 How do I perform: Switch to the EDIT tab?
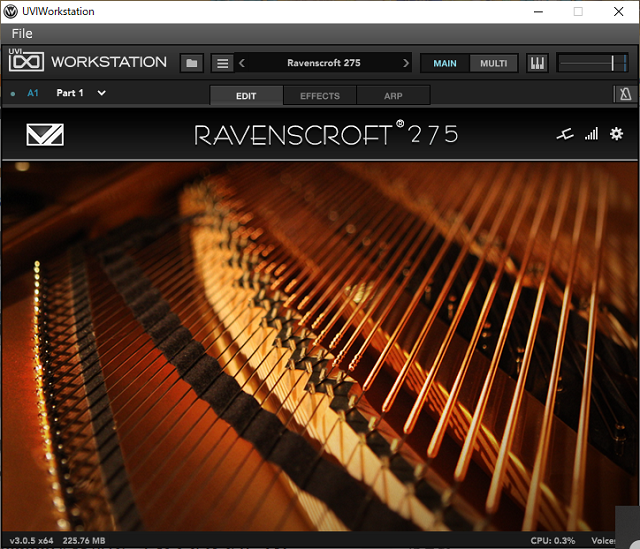click(246, 96)
